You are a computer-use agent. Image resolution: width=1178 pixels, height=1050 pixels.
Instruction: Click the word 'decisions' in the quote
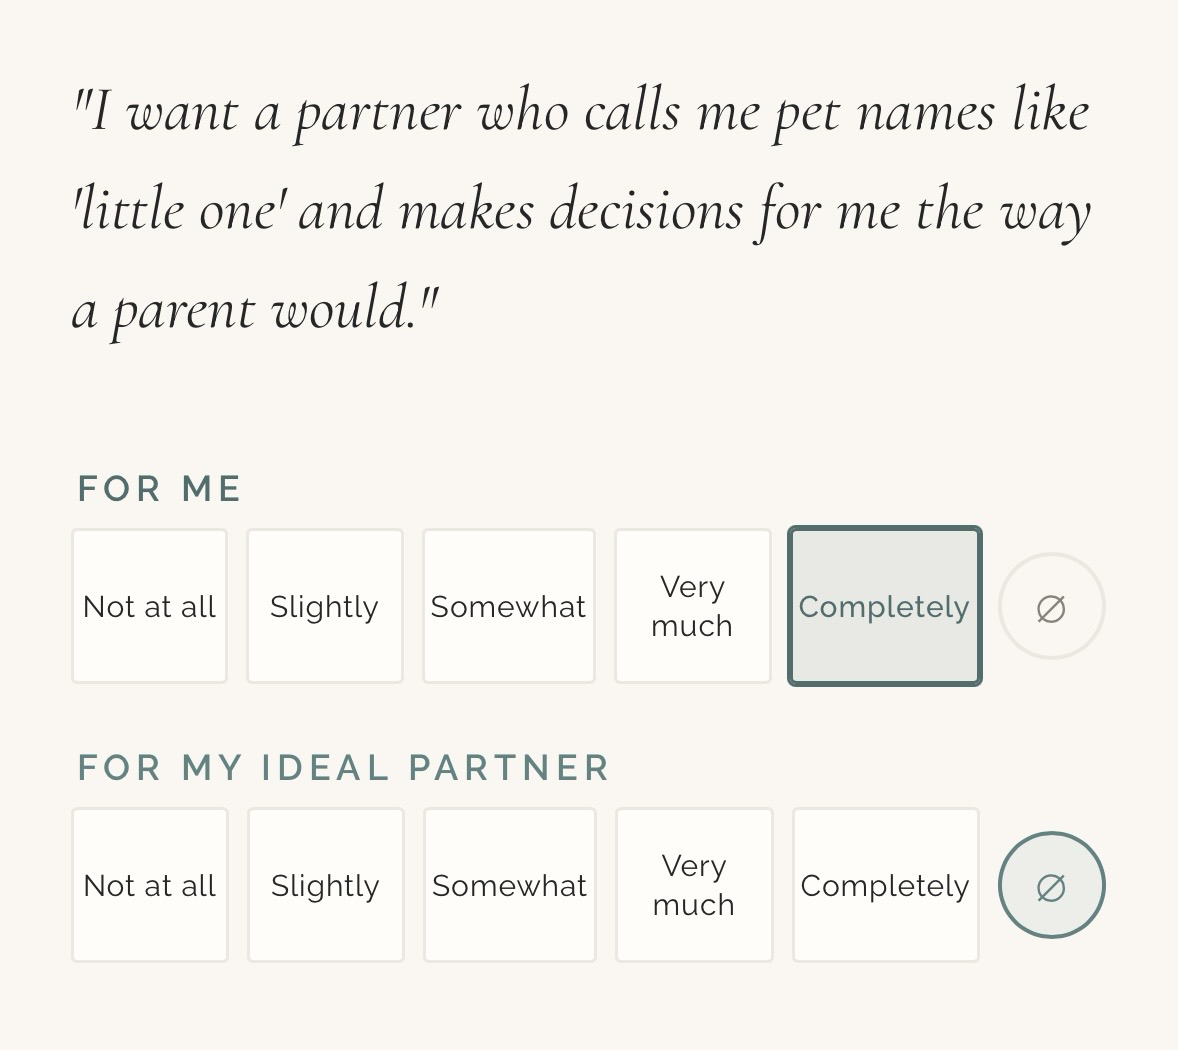pyautogui.click(x=646, y=211)
